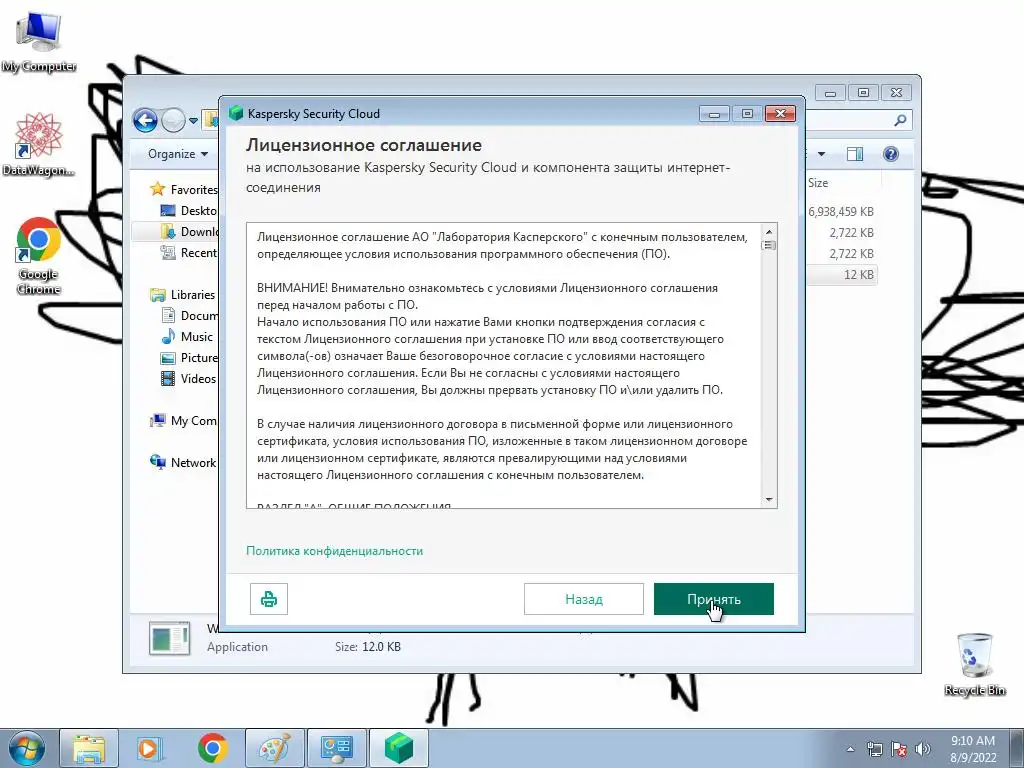
Task: Open the Политика конфиденциальности link
Action: pos(334,551)
